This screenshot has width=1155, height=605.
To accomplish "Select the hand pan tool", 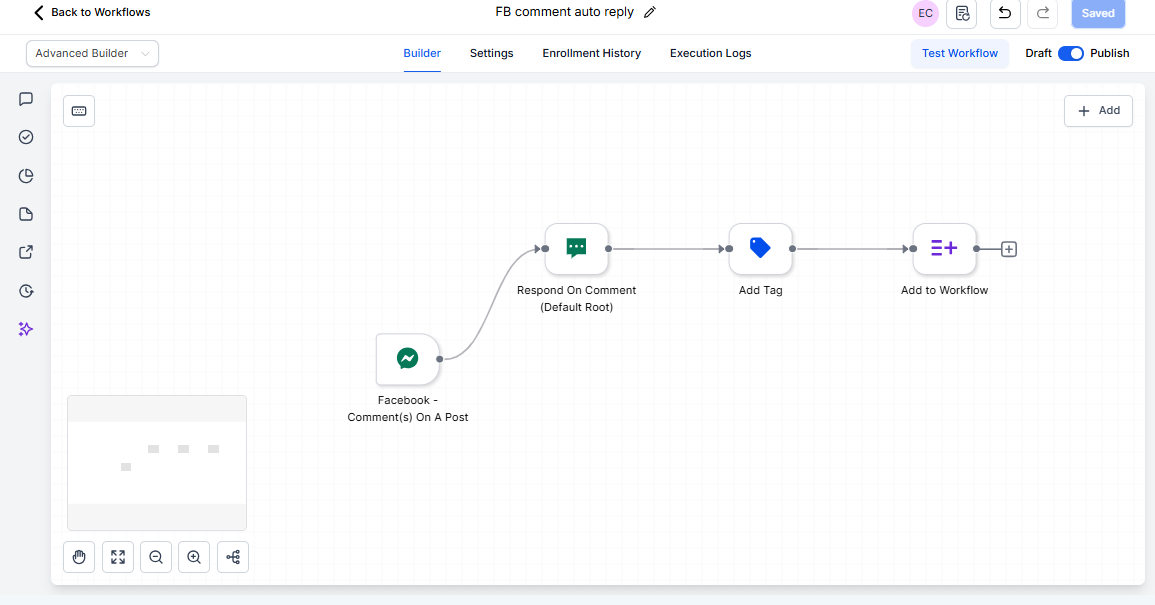I will [x=79, y=557].
